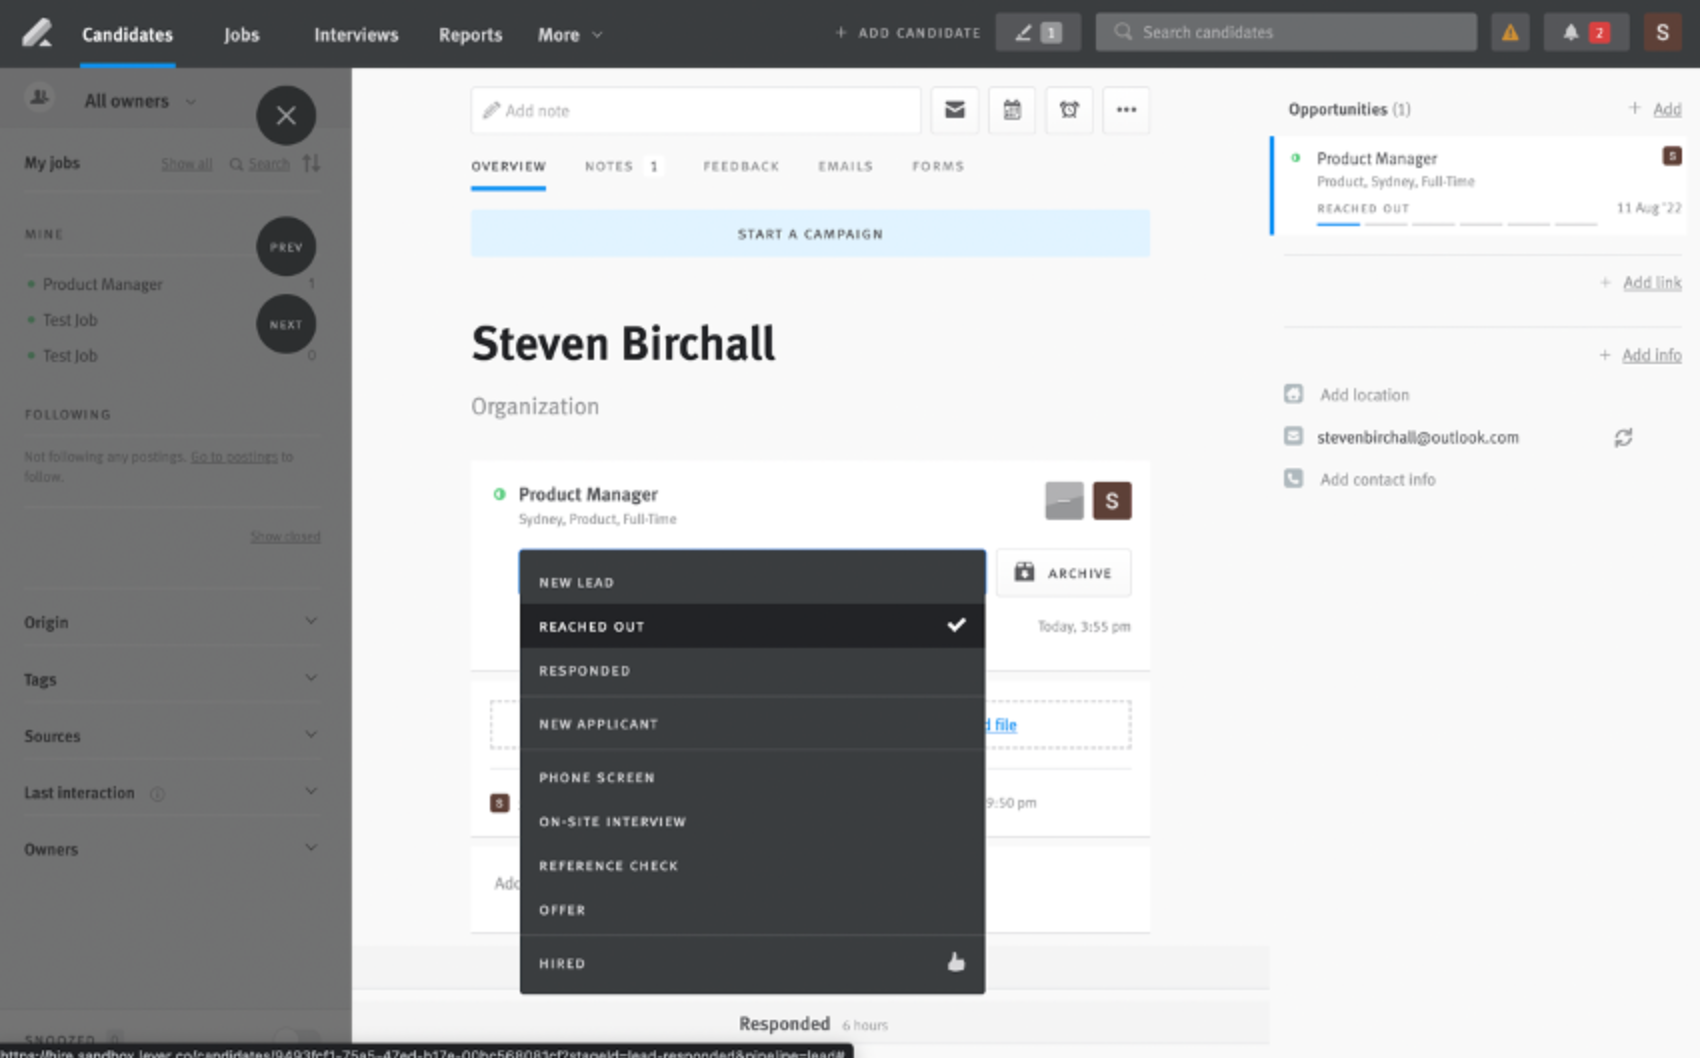Switch to the Feedback tab

point(741,166)
